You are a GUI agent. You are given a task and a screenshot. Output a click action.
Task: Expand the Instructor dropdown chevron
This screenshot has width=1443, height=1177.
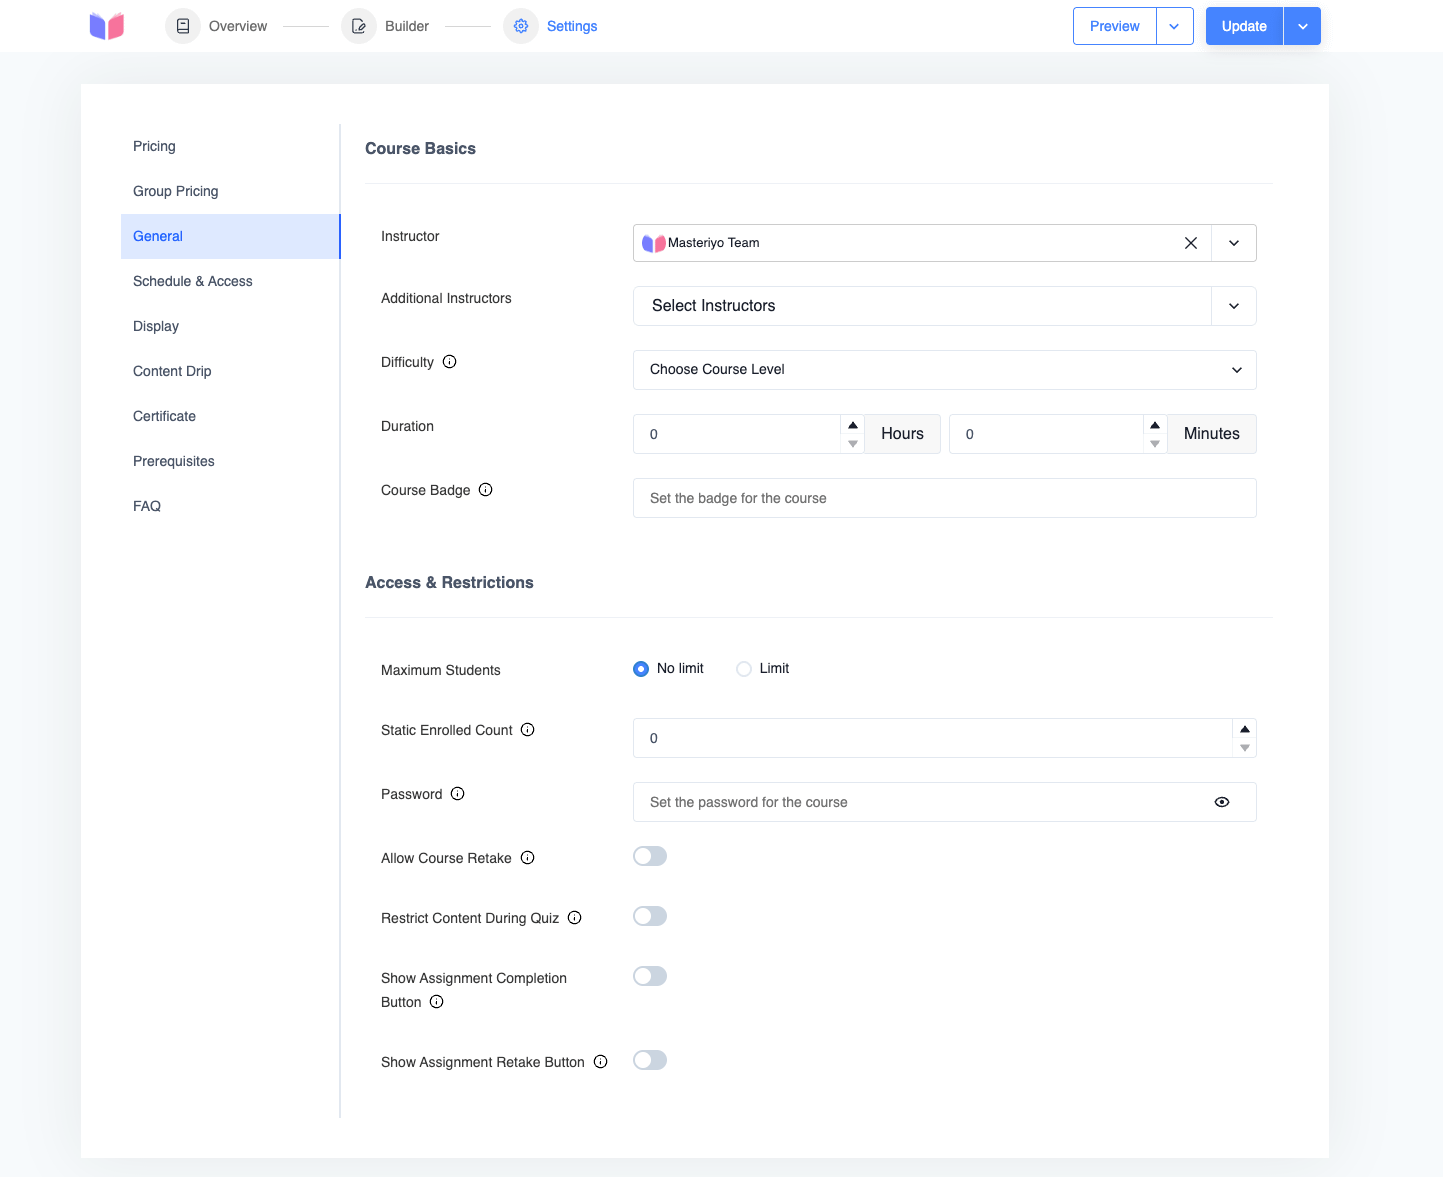(1234, 243)
